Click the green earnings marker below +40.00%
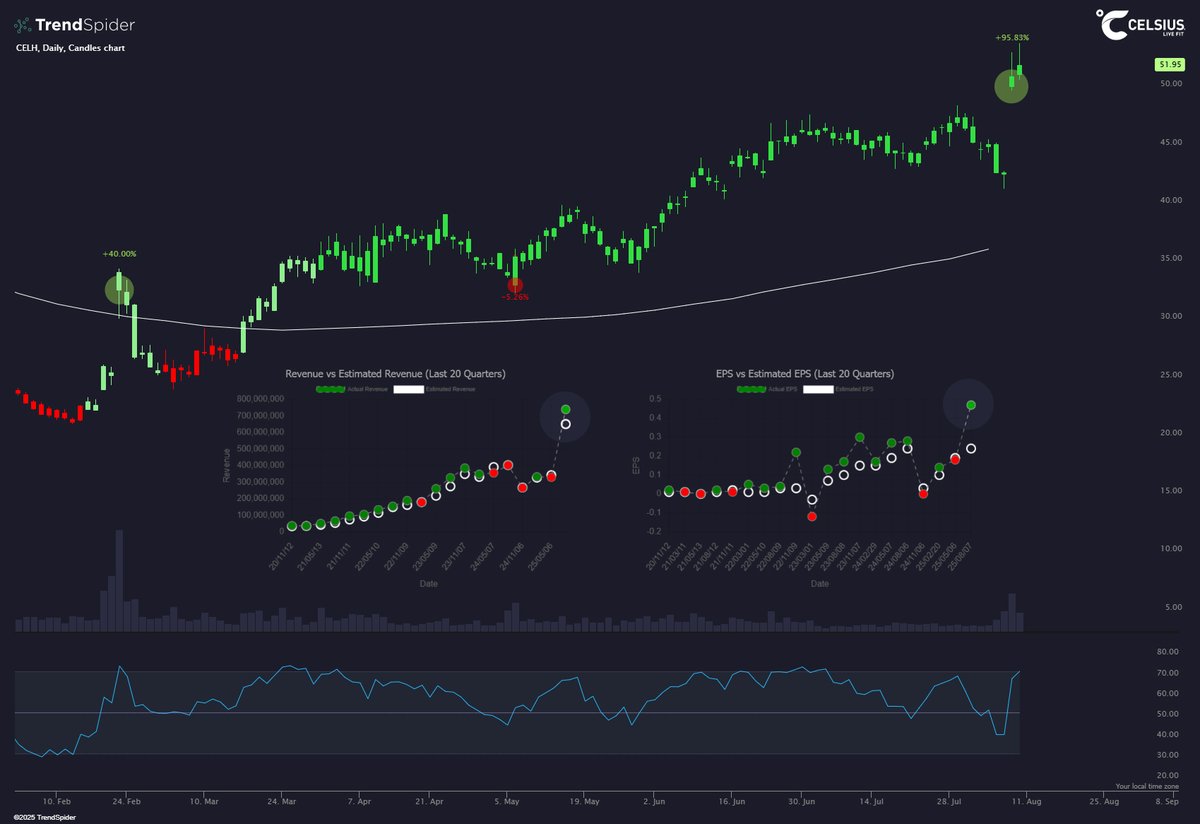This screenshot has width=1200, height=824. [119, 290]
